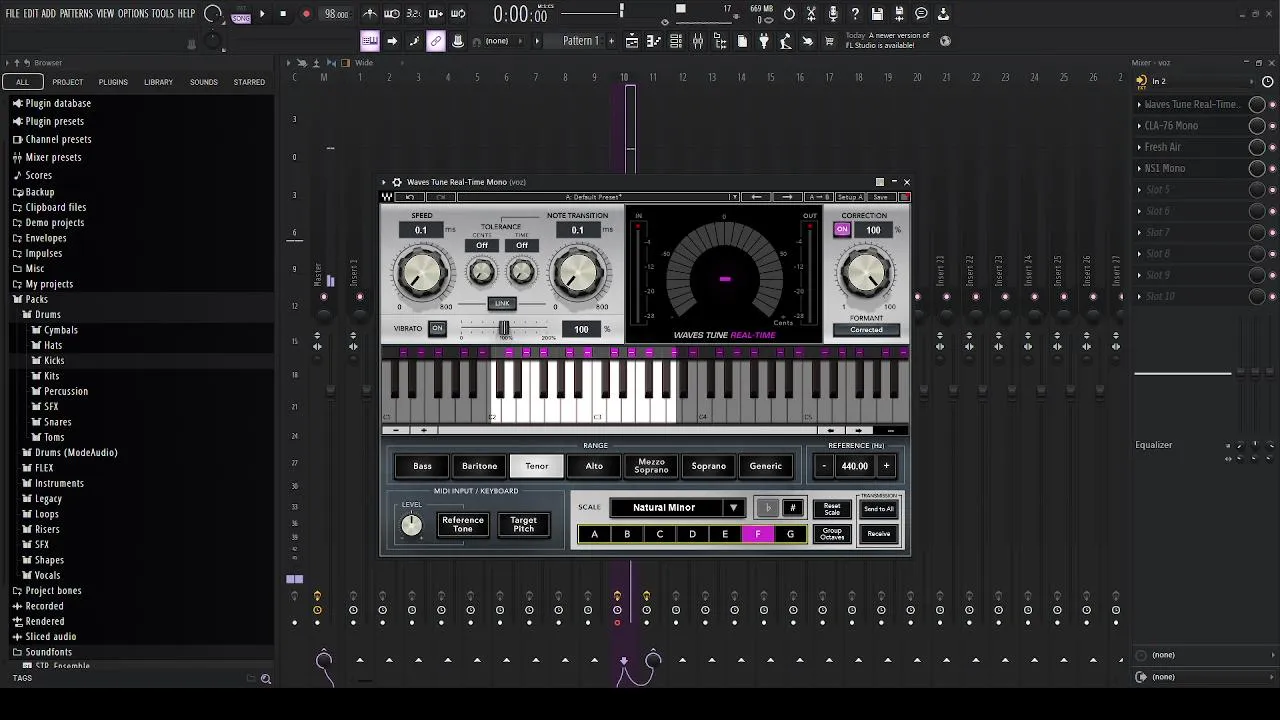Open CLA-76 Mono slot menu arrow
Viewport: 1280px width, 720px height.
point(1139,126)
